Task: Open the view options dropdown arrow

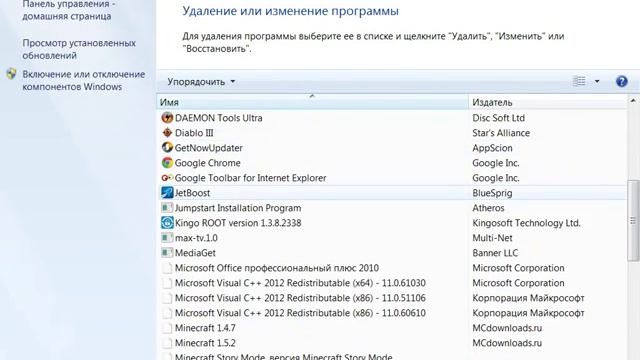Action: click(597, 81)
